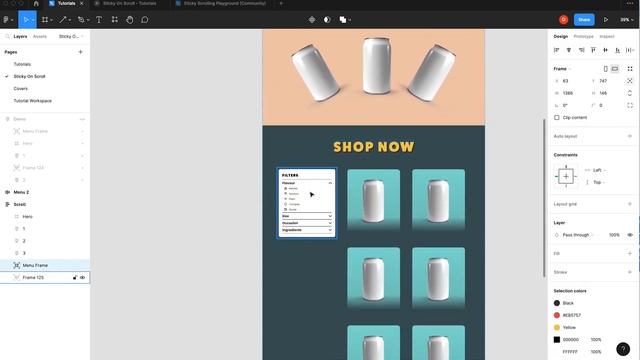Toggle lock on Frame 125 layer

75,278
